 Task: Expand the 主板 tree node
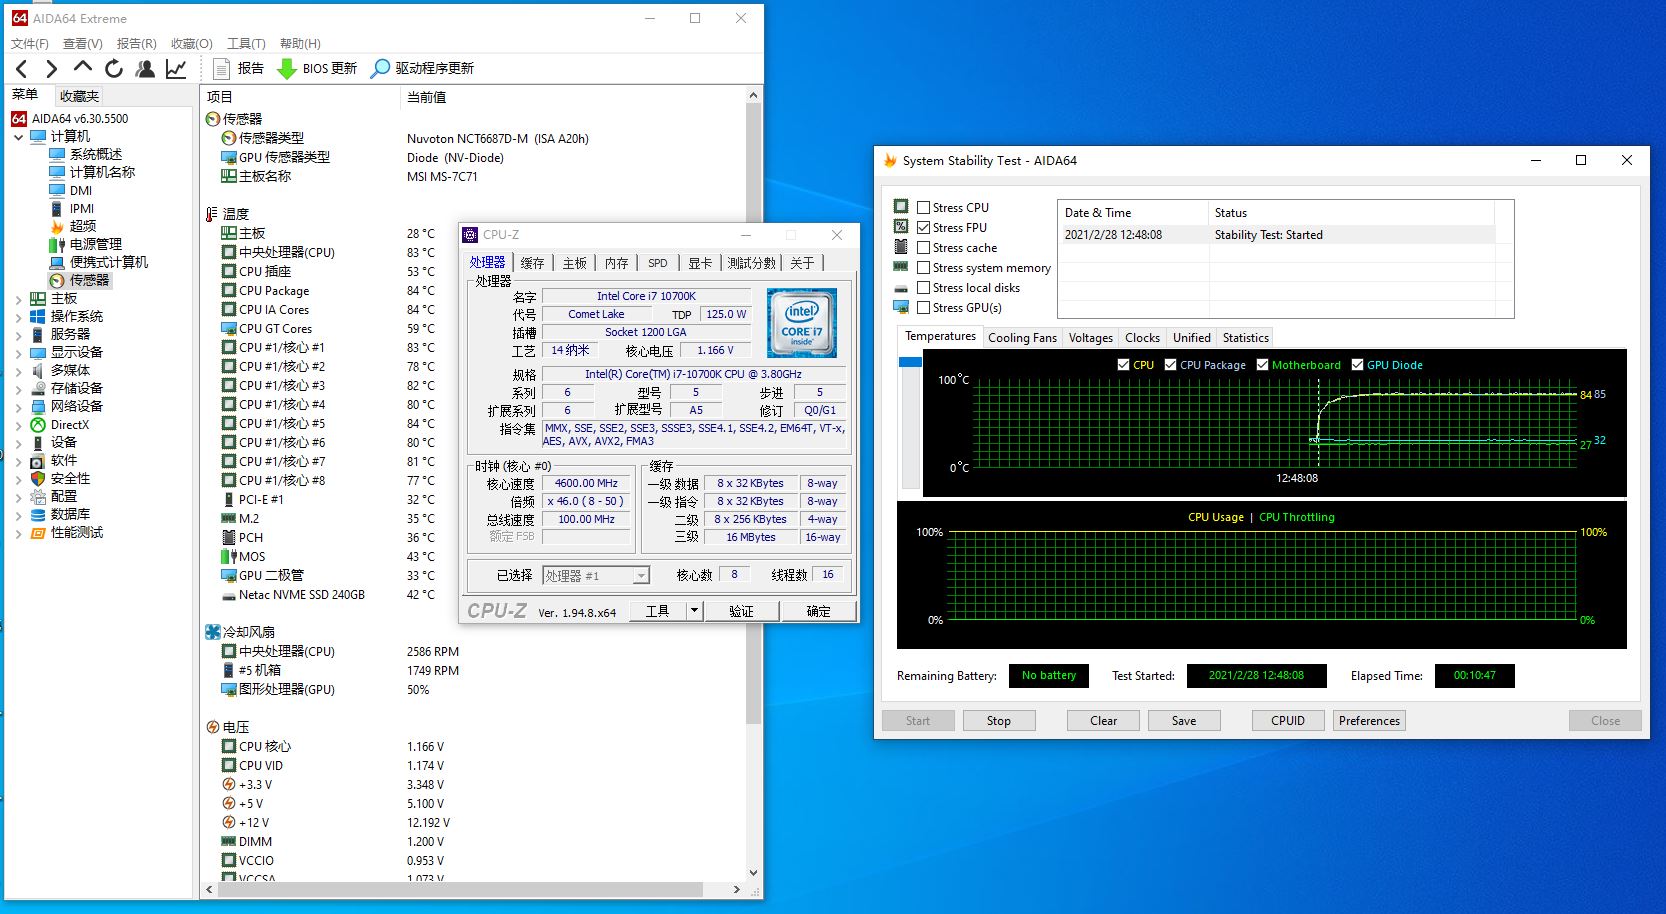(19, 299)
